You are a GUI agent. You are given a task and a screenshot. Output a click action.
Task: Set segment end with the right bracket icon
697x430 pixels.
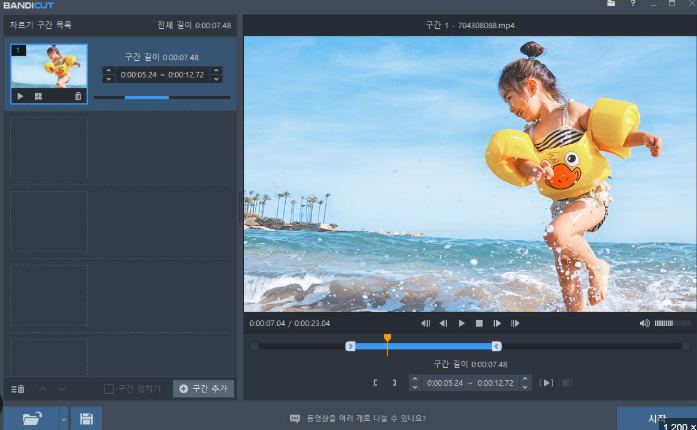tap(394, 383)
